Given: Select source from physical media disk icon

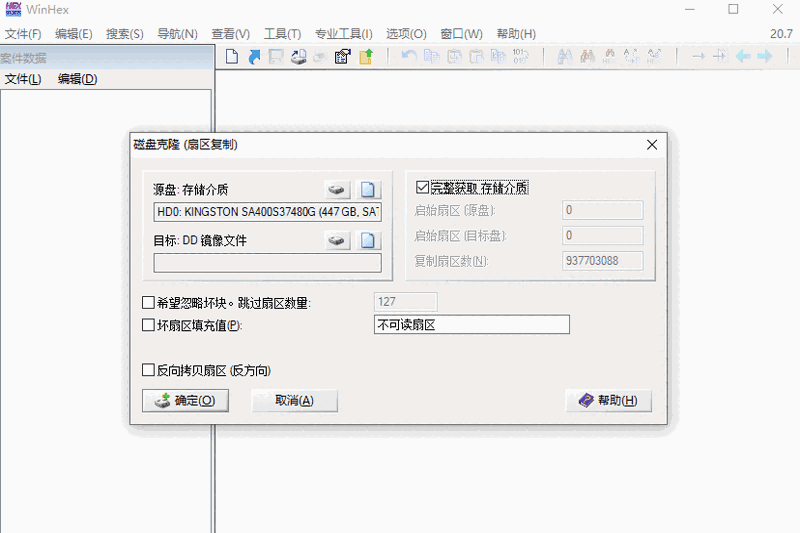Looking at the screenshot, I should 337,190.
